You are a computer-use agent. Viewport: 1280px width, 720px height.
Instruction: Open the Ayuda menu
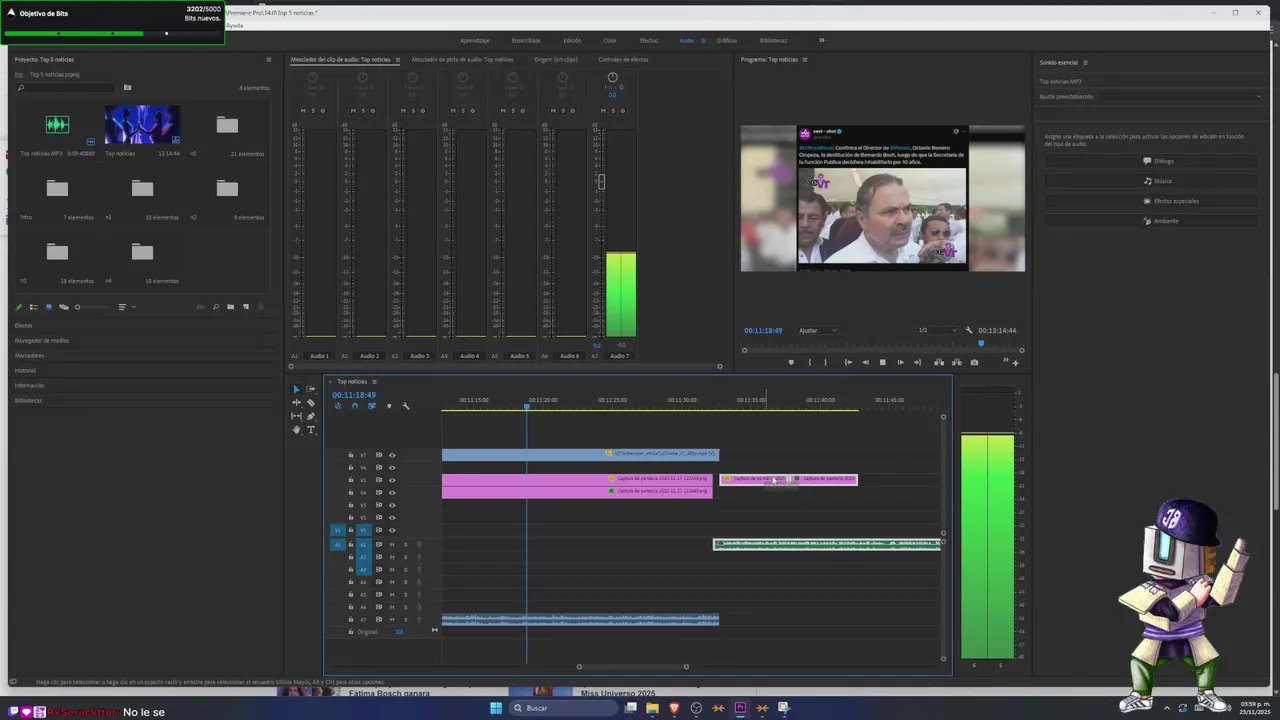[x=235, y=25]
